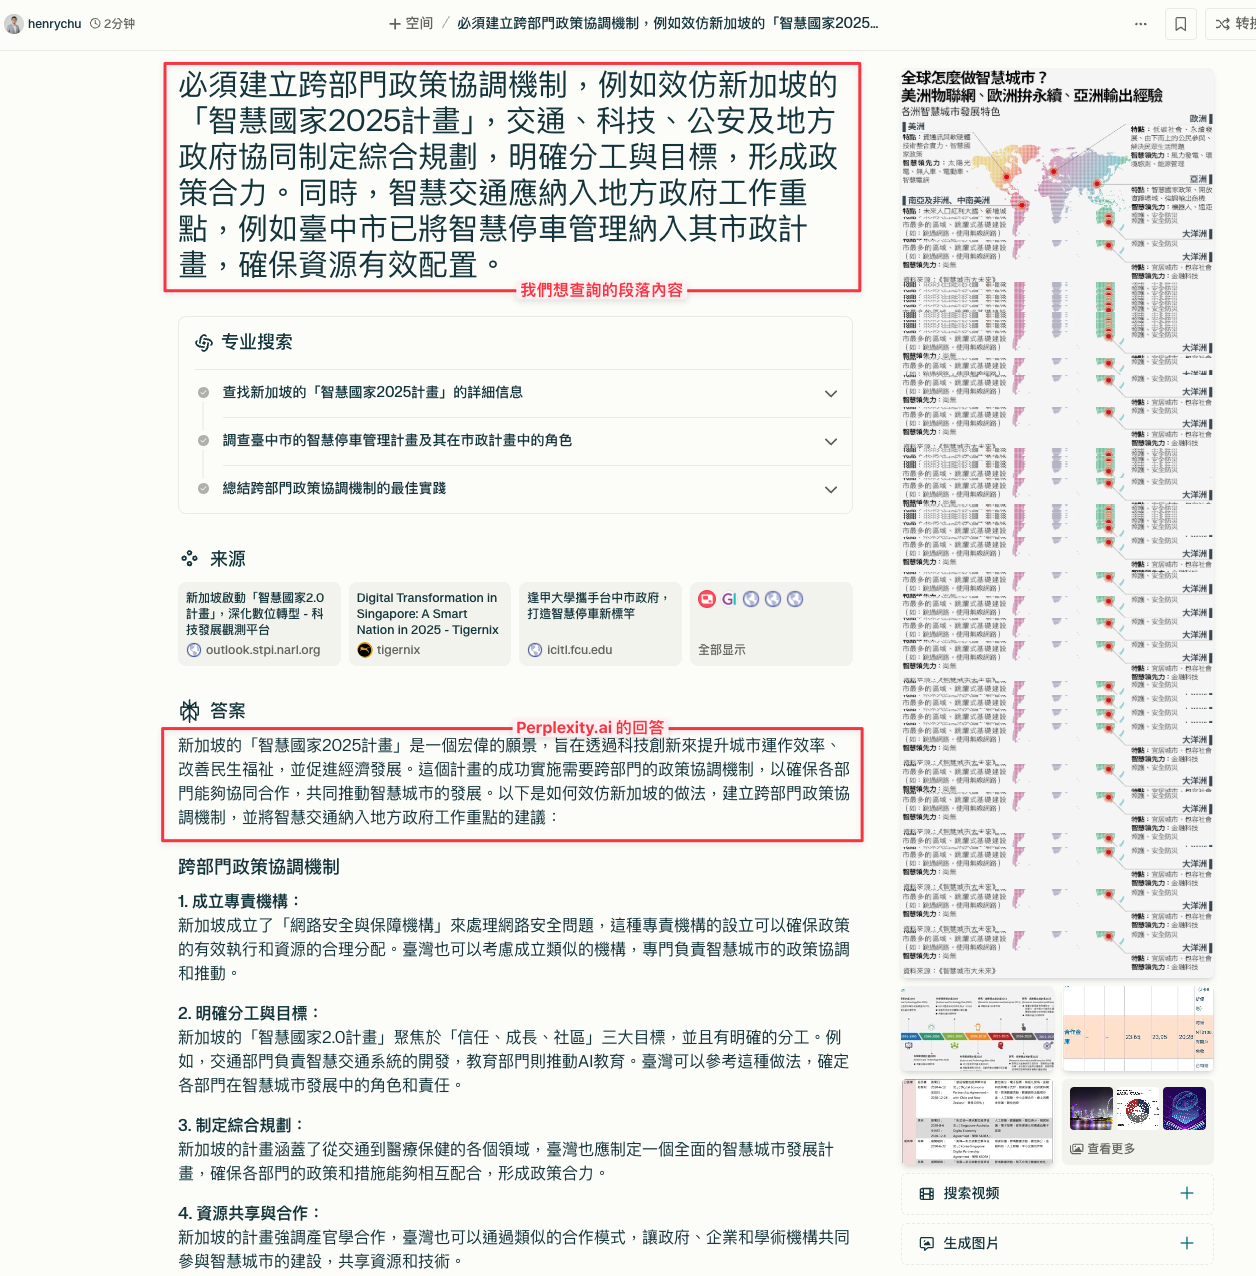Click the clock icon beside 2分钟

click(95, 24)
